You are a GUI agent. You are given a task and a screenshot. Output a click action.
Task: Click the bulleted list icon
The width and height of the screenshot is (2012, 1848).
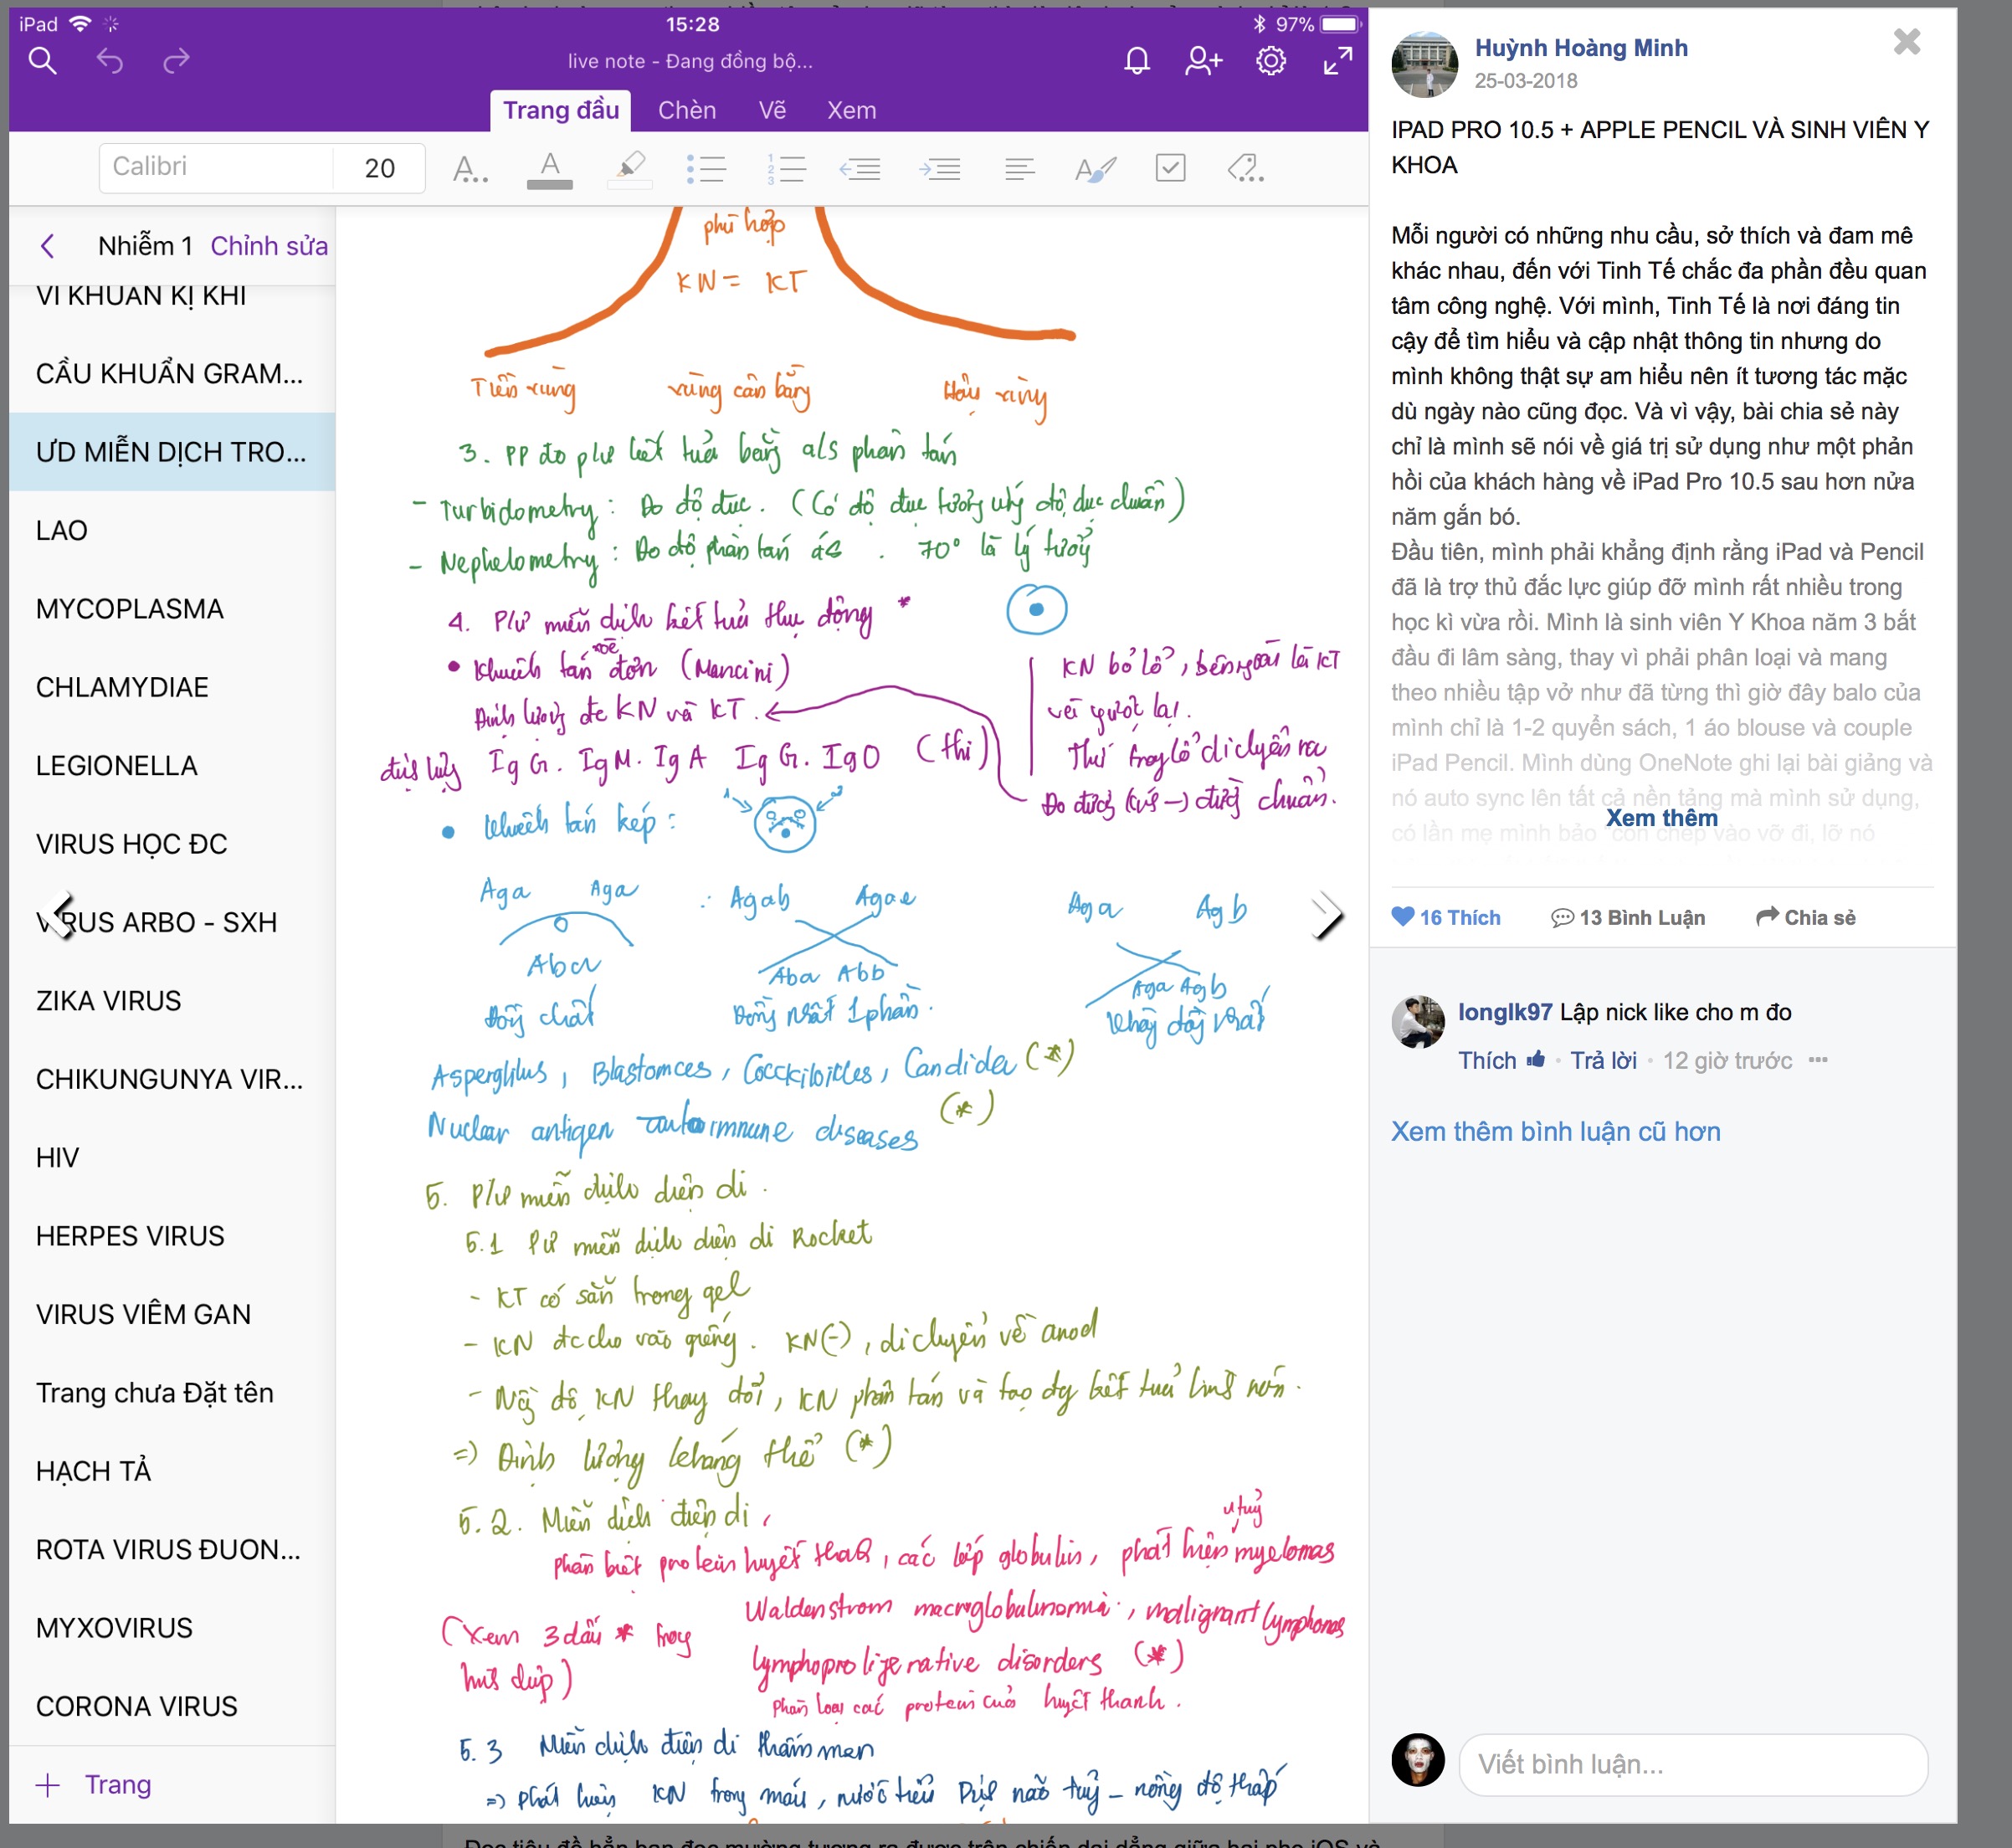(x=706, y=168)
